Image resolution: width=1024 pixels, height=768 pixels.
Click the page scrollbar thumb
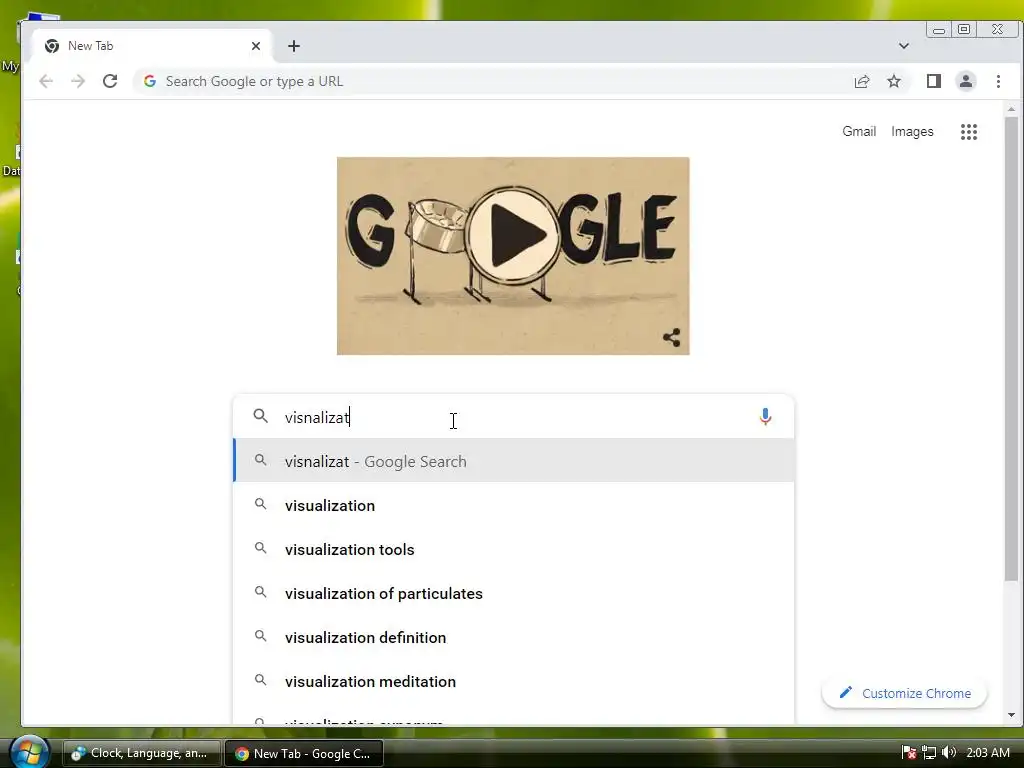[x=1011, y=348]
